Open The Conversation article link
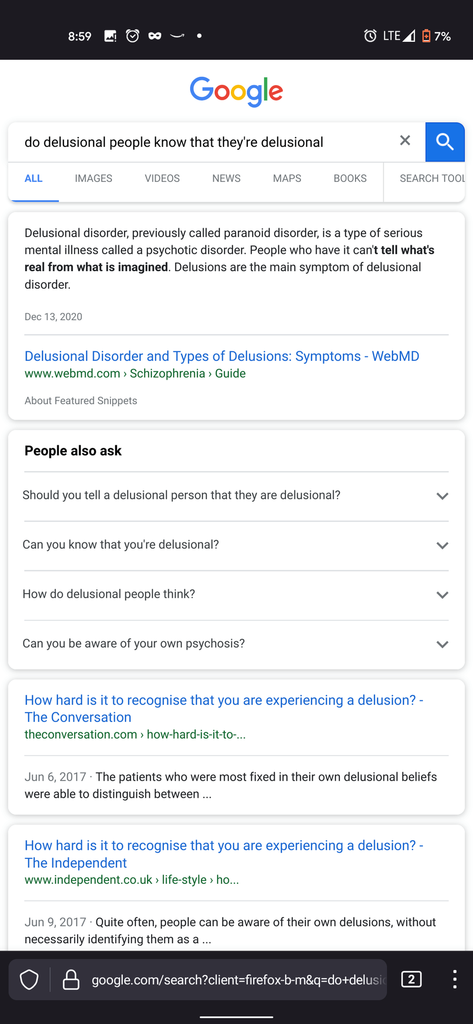Viewport: 473px width, 1024px height. 223,709
